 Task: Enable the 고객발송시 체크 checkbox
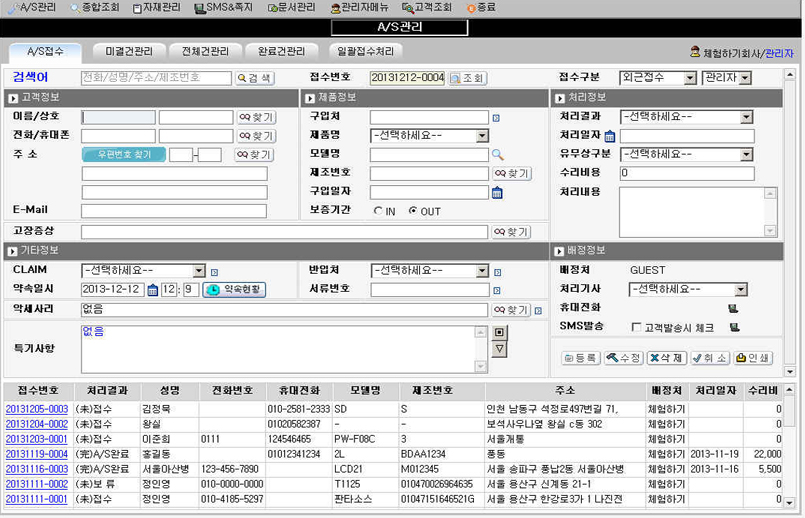636,327
